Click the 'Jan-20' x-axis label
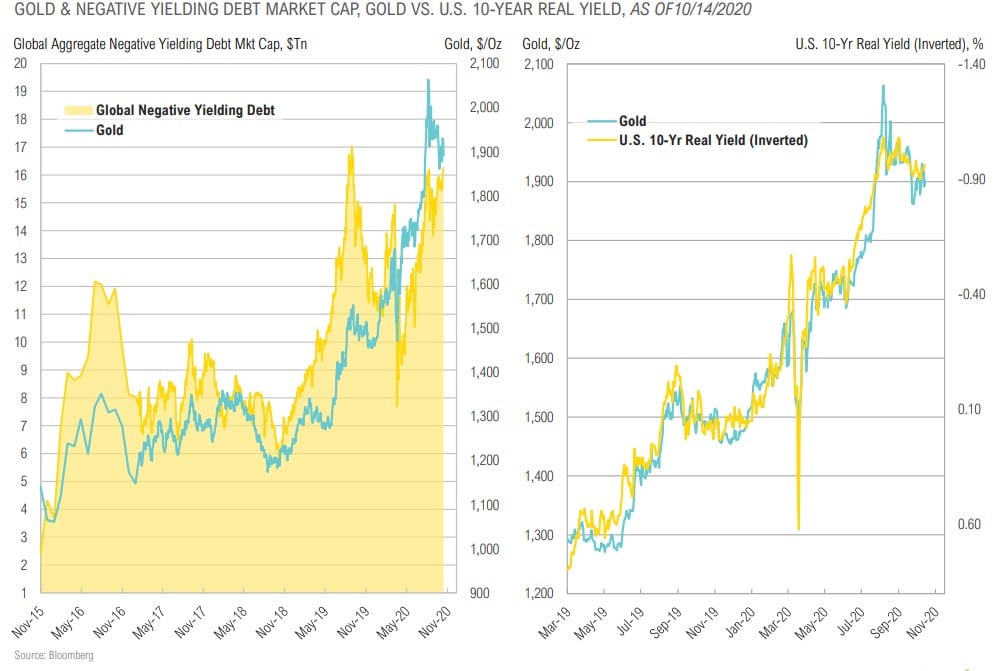This screenshot has width=1006, height=671. [x=741, y=621]
